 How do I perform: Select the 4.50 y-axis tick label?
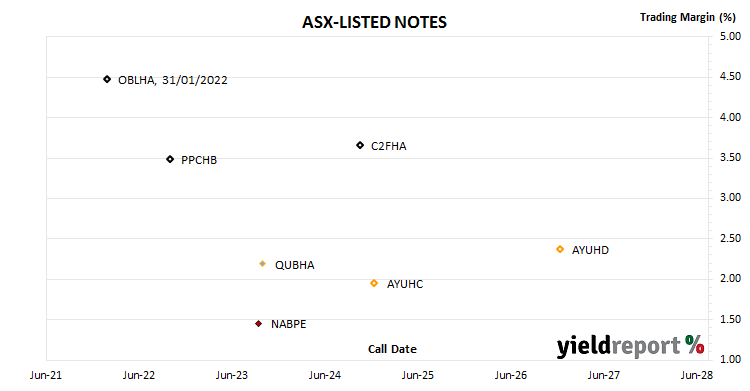[x=730, y=77]
